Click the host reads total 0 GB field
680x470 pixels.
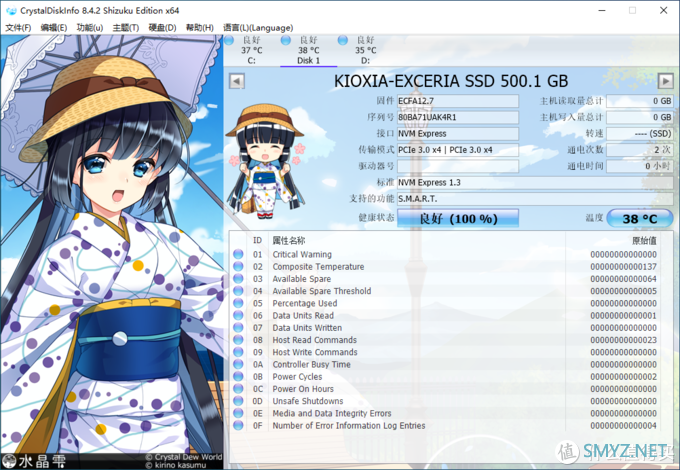(x=640, y=101)
